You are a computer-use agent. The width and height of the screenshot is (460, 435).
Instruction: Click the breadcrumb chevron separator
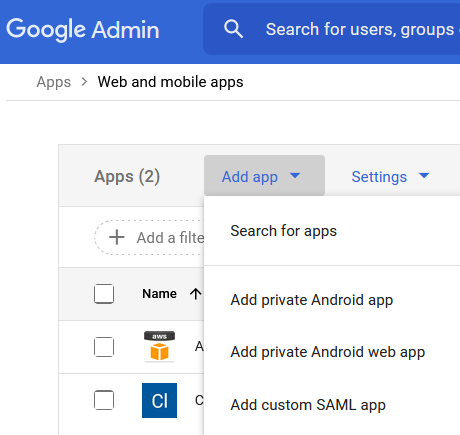(84, 82)
